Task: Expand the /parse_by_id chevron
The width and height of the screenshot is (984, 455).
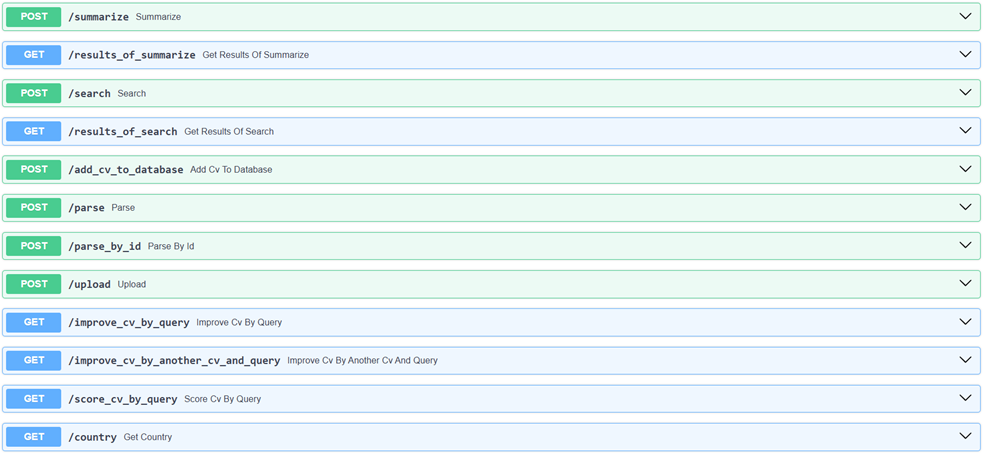Action: pos(965,245)
